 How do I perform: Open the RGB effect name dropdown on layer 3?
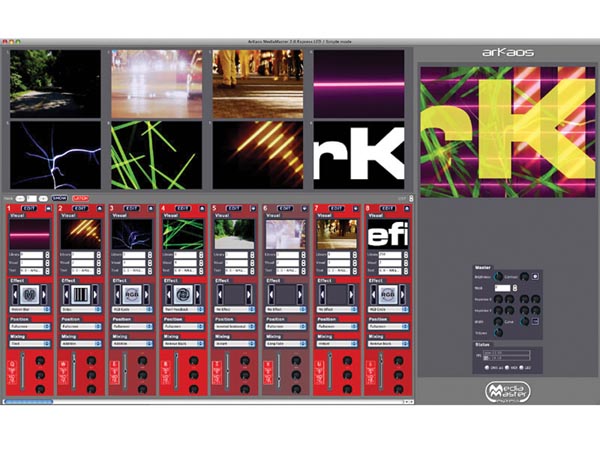click(x=132, y=309)
